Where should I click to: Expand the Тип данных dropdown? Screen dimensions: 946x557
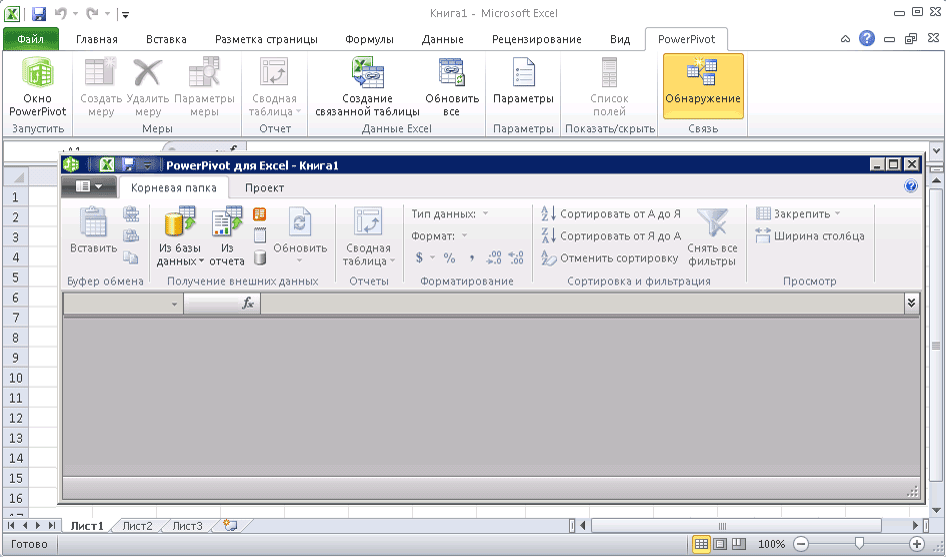[450, 214]
